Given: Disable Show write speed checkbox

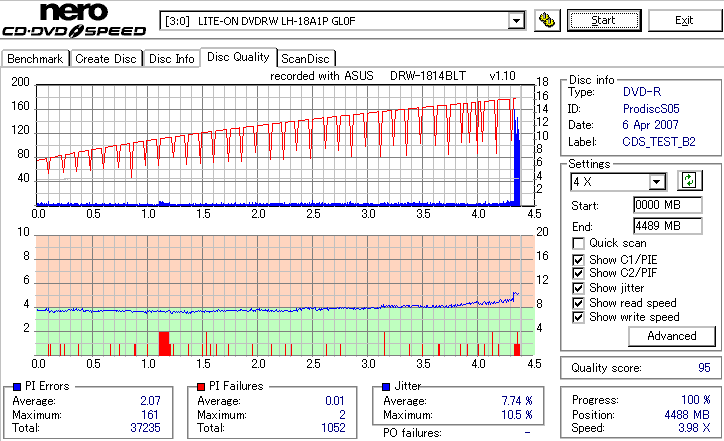Looking at the screenshot, I should 578,317.
